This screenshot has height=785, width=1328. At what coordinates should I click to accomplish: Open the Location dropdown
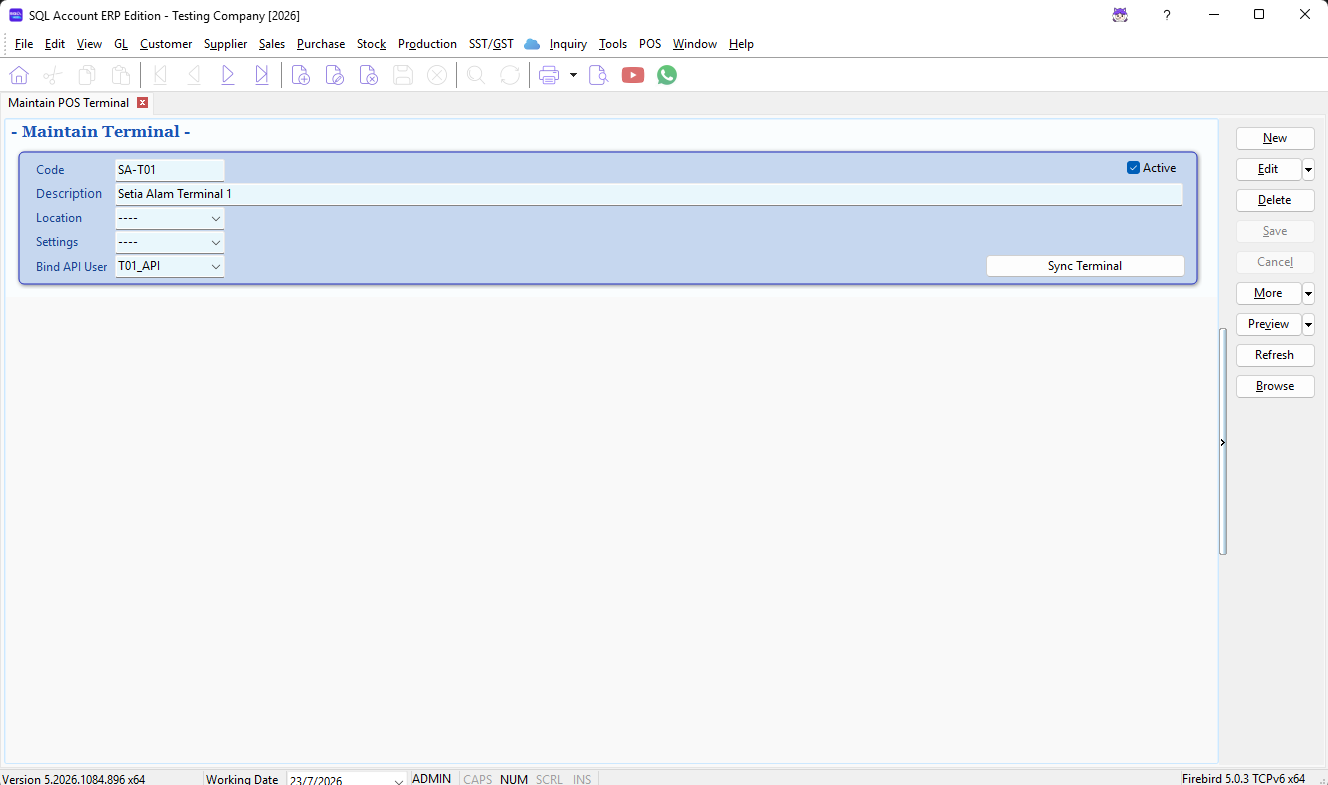coord(215,218)
